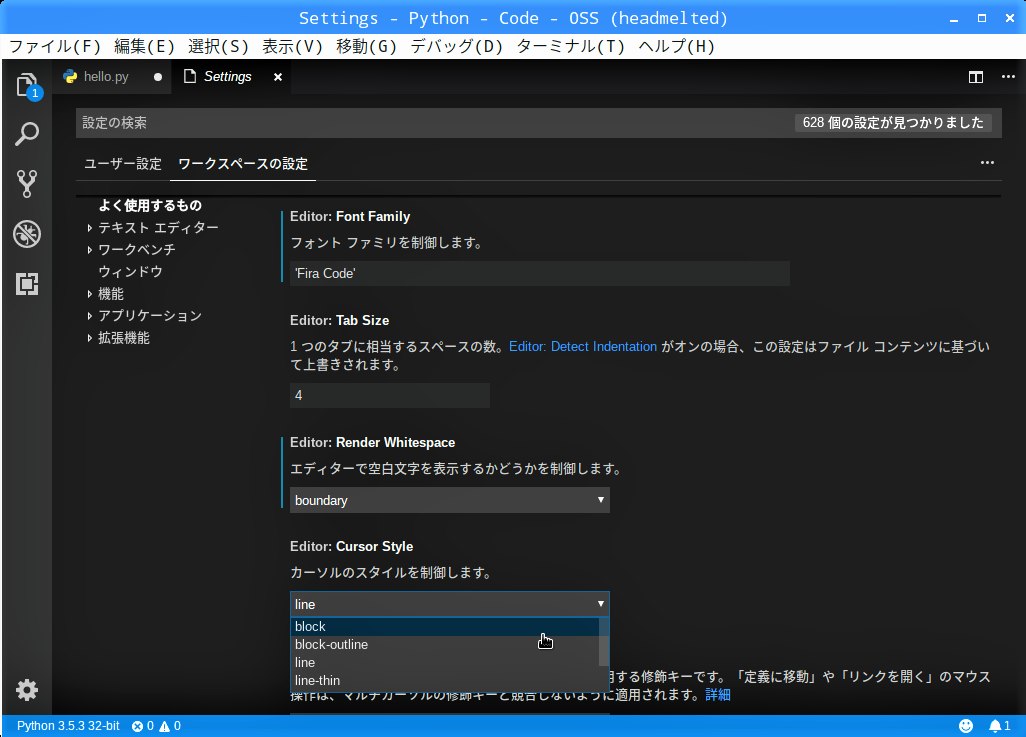1026x737 pixels.
Task: Click the 設定の検索 search field
Action: coord(435,123)
